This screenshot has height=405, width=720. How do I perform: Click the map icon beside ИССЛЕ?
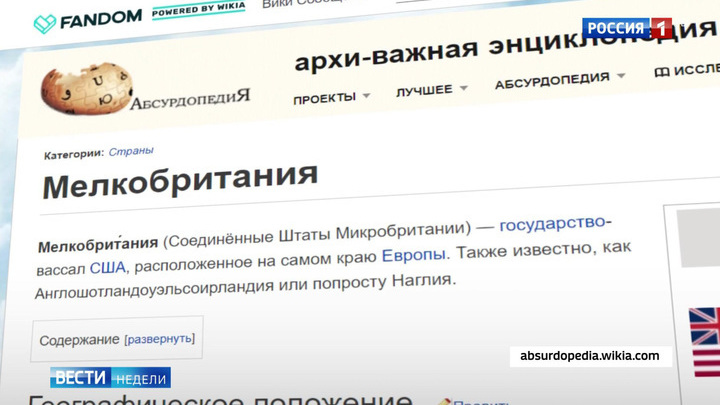661,72
